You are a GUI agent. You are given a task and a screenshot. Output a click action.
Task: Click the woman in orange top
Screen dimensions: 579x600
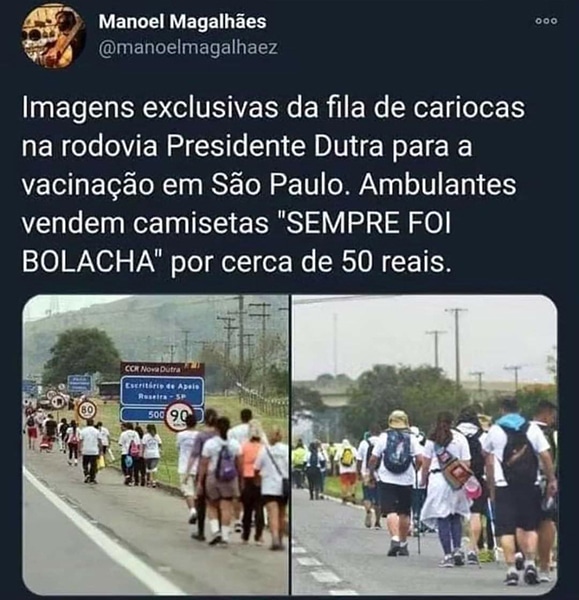pyautogui.click(x=252, y=482)
